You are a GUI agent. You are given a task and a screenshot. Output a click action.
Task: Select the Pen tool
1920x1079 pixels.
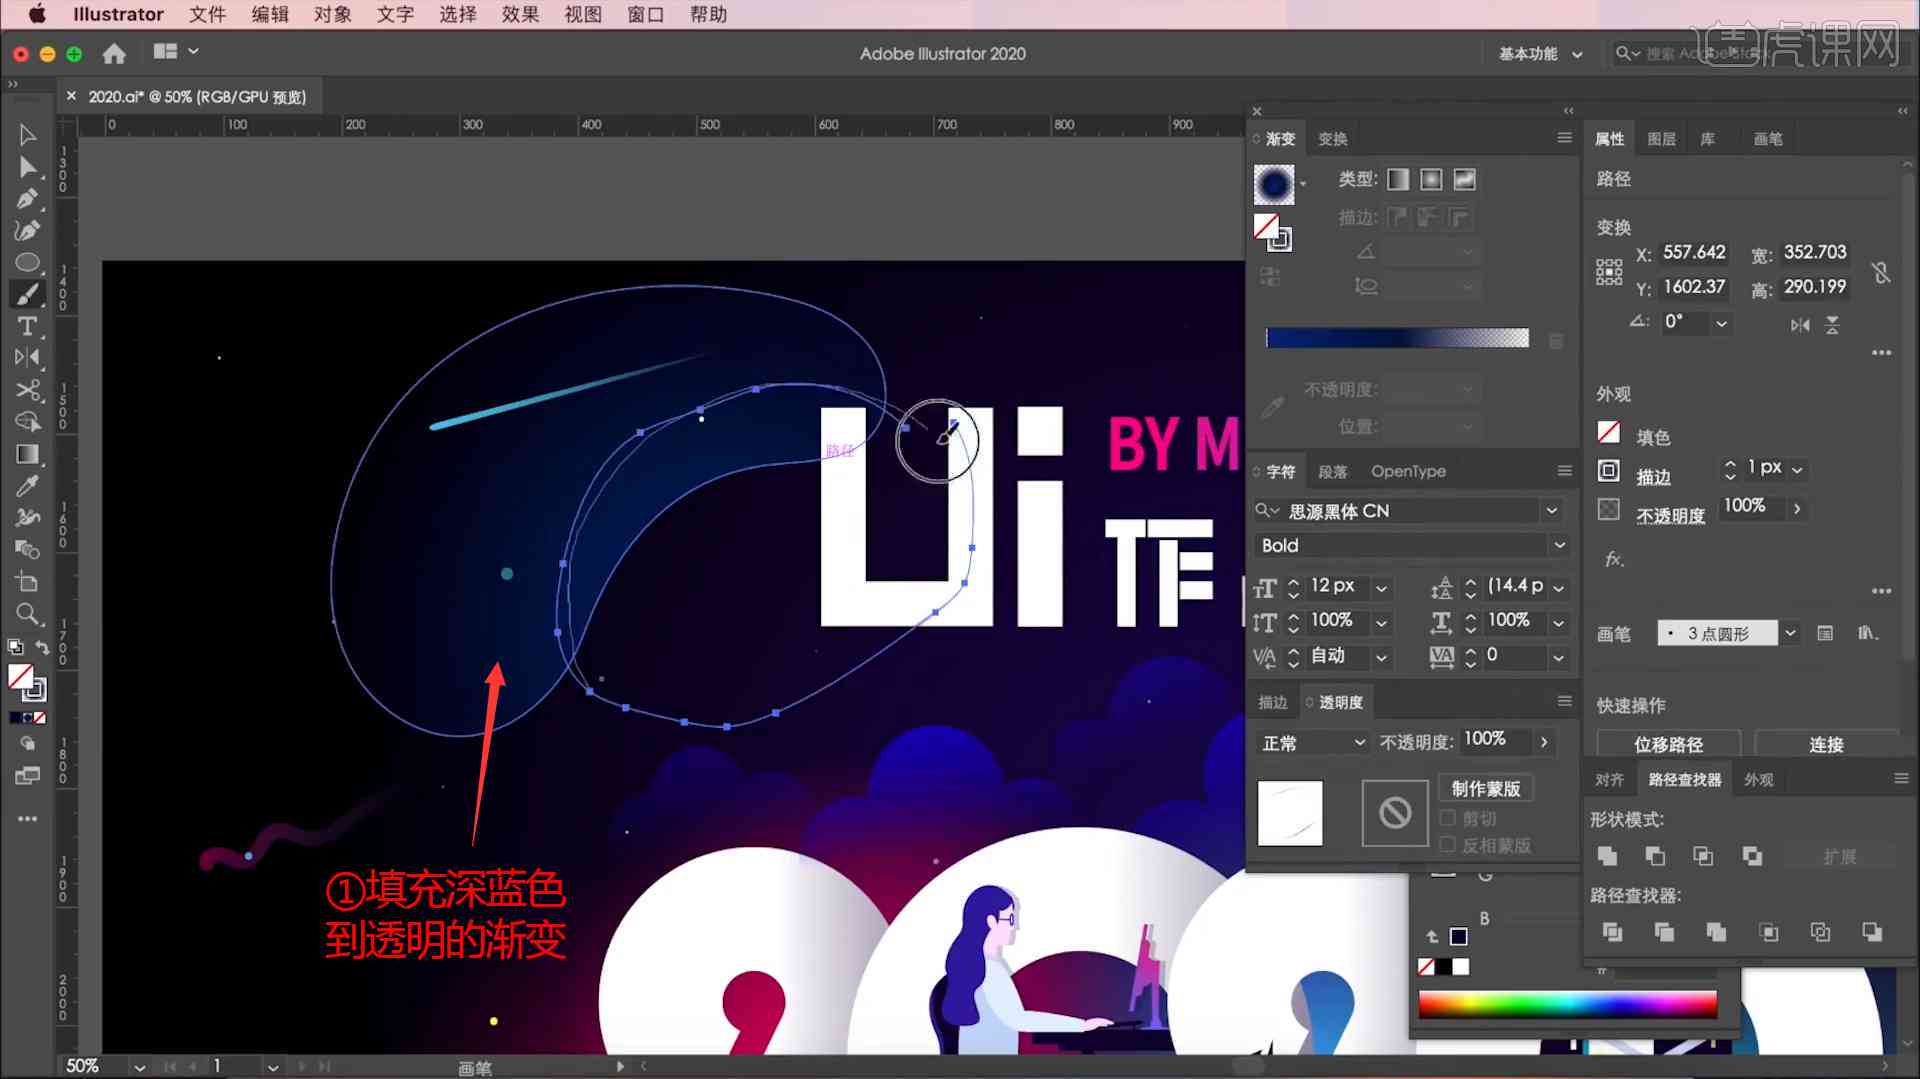(27, 199)
